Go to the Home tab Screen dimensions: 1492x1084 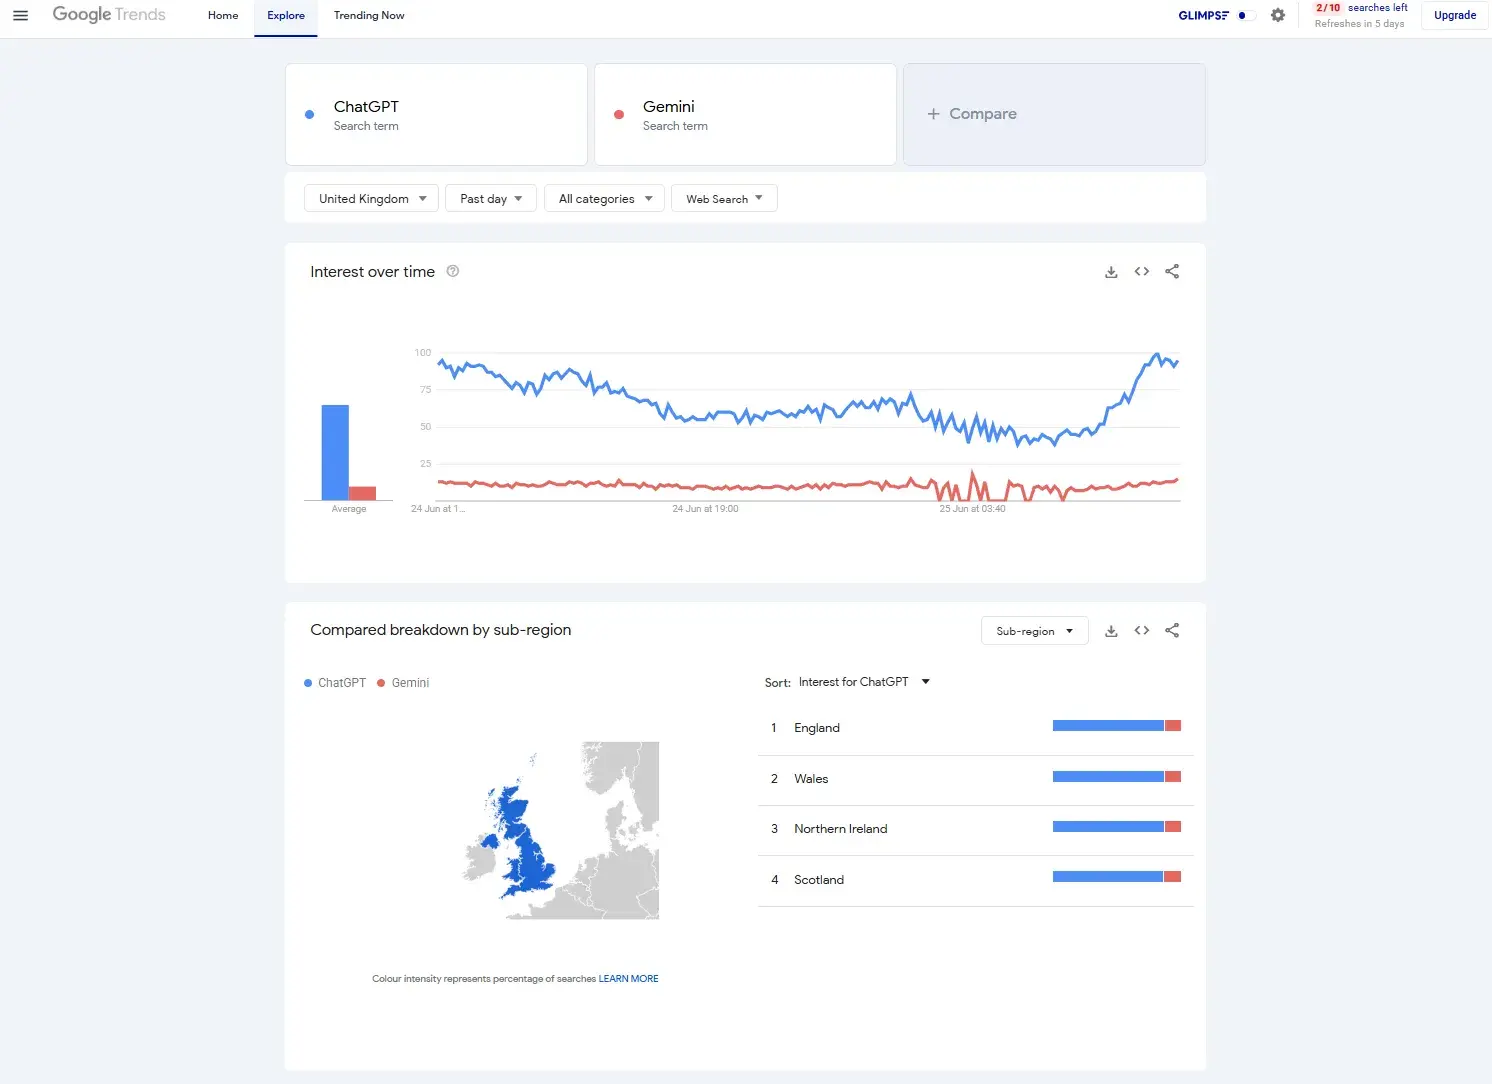click(x=222, y=15)
